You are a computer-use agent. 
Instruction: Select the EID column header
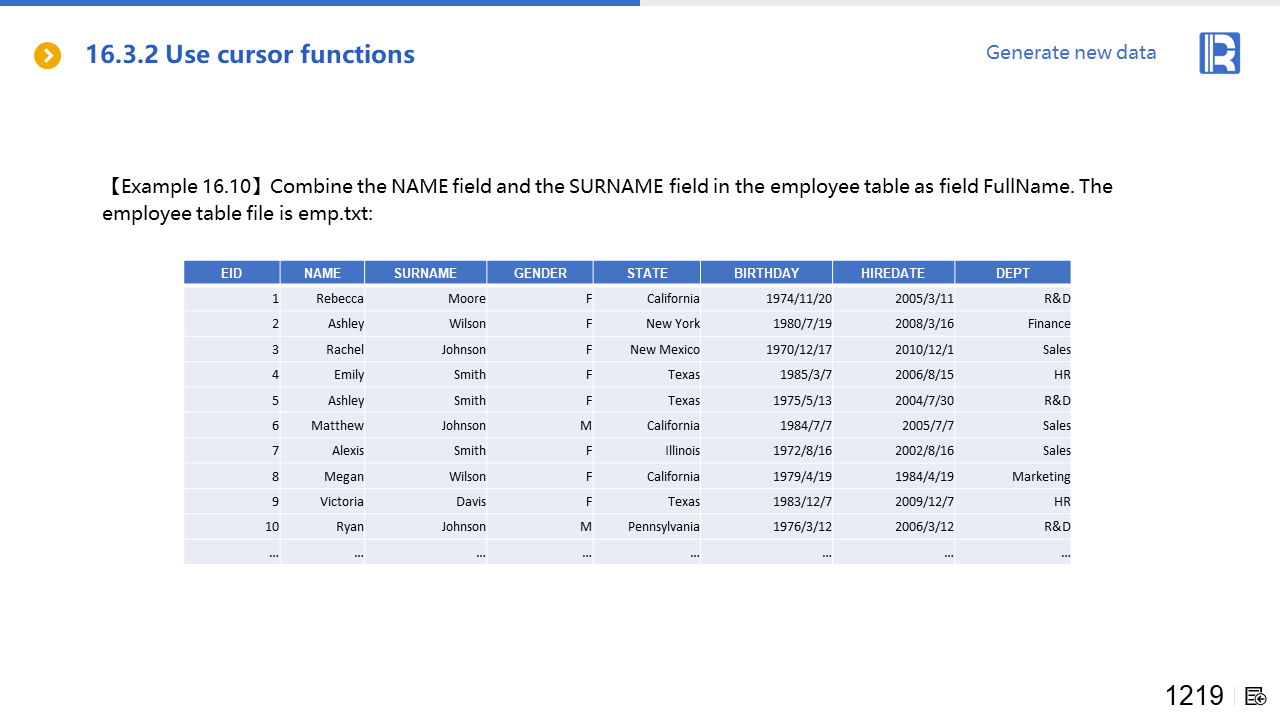pyautogui.click(x=231, y=273)
